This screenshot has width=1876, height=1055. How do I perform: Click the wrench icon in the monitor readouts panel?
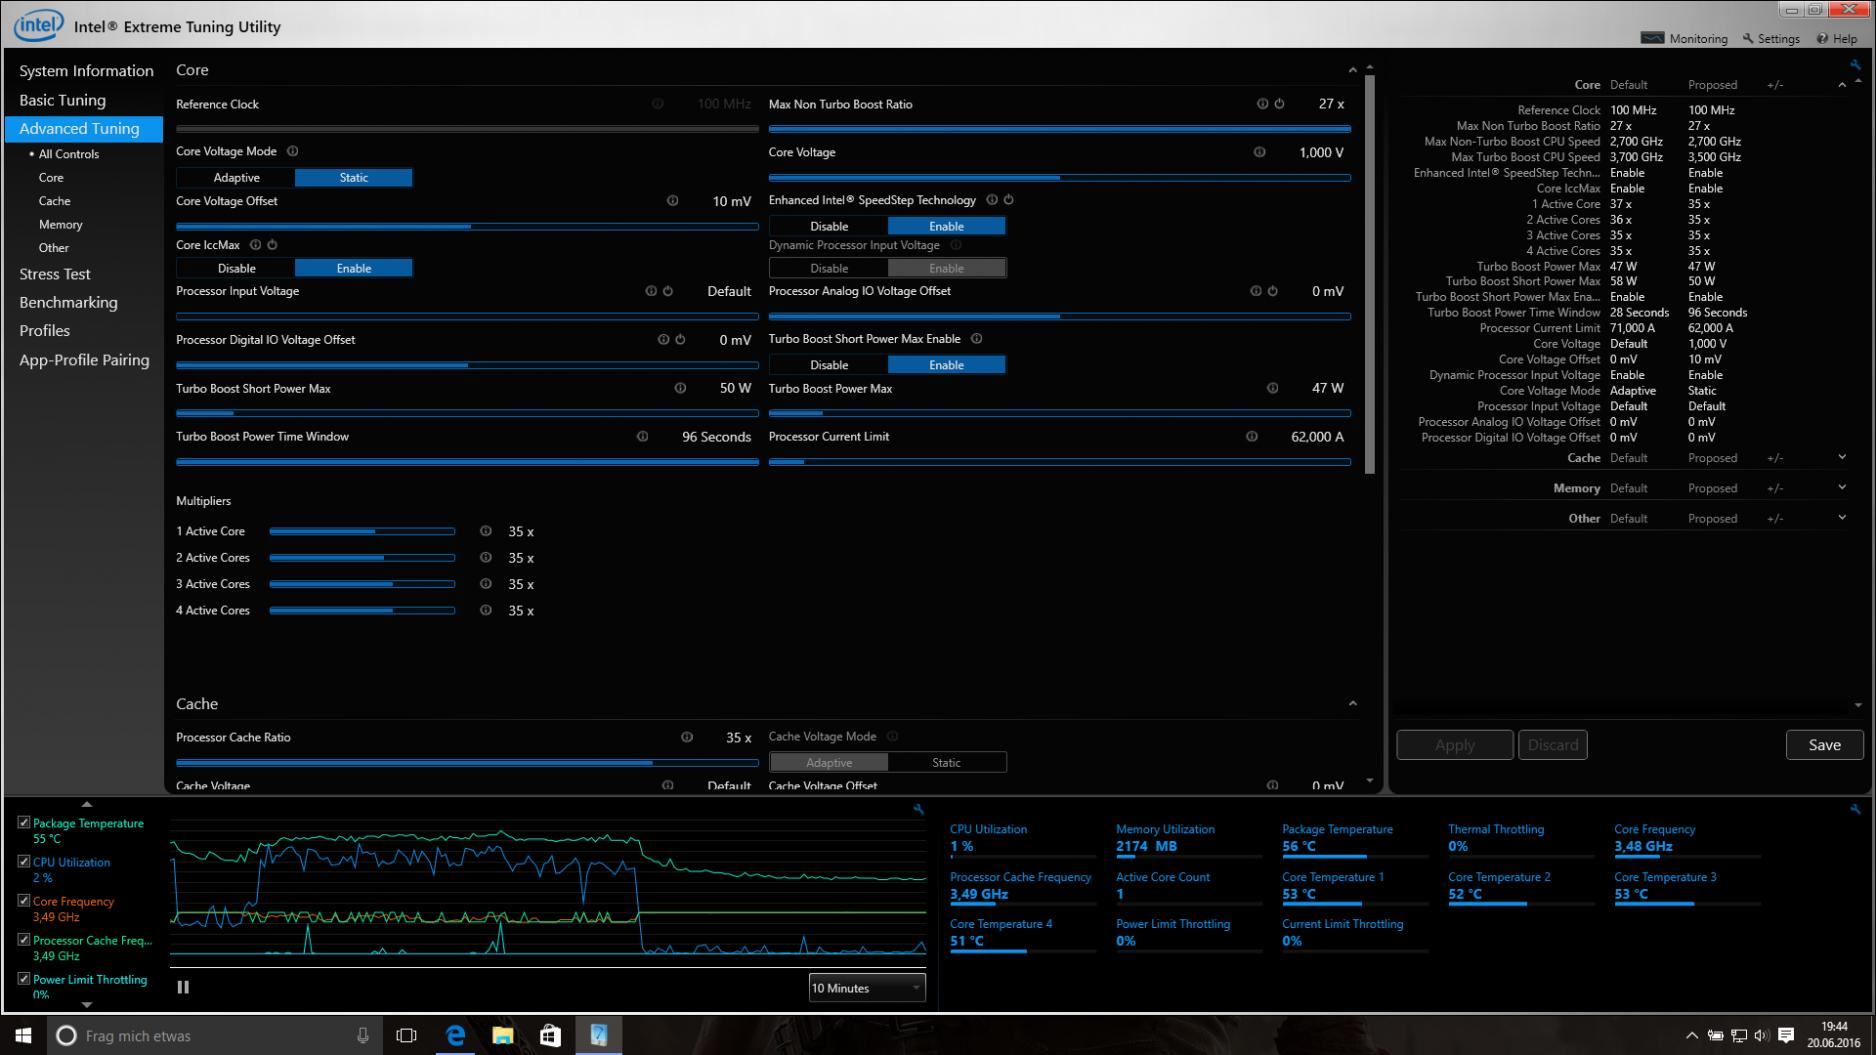pos(1855,809)
